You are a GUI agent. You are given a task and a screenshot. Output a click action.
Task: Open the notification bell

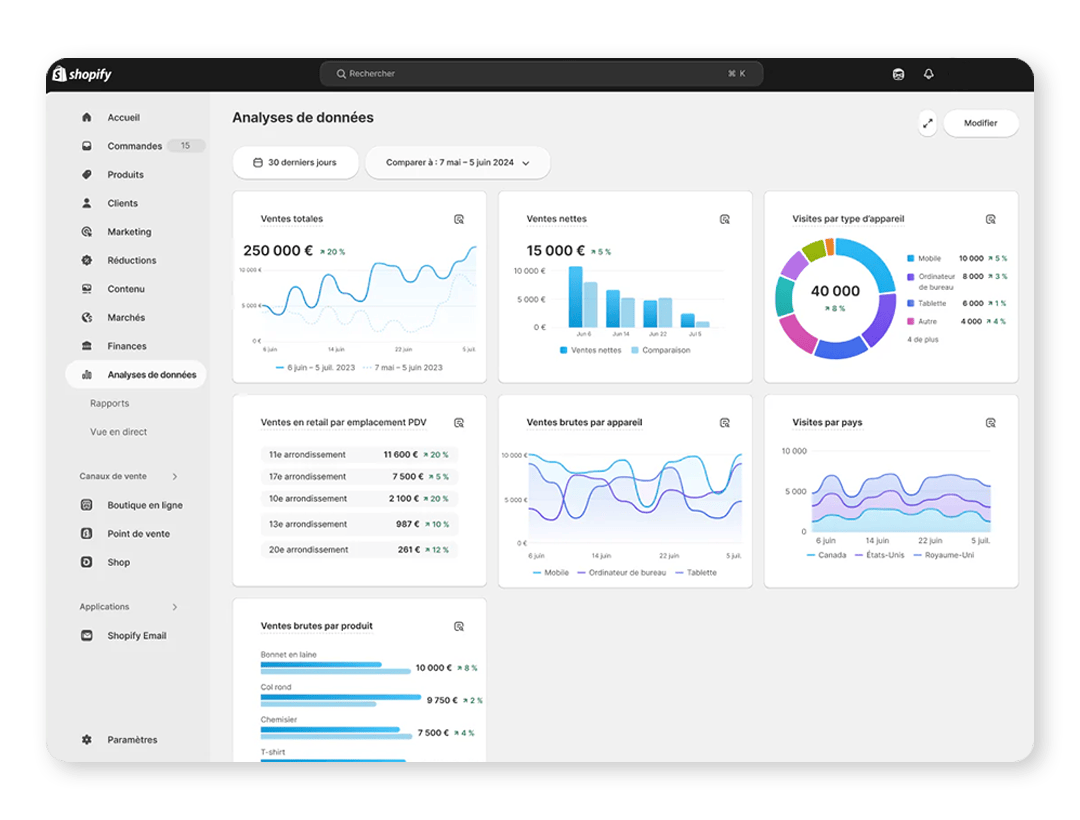(x=929, y=73)
